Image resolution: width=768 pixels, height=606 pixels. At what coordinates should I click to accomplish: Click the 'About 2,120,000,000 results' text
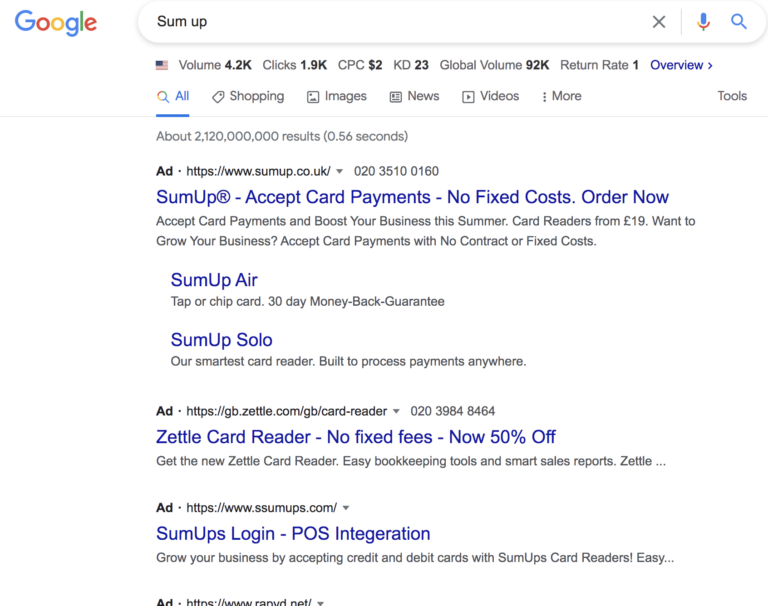pos(282,136)
